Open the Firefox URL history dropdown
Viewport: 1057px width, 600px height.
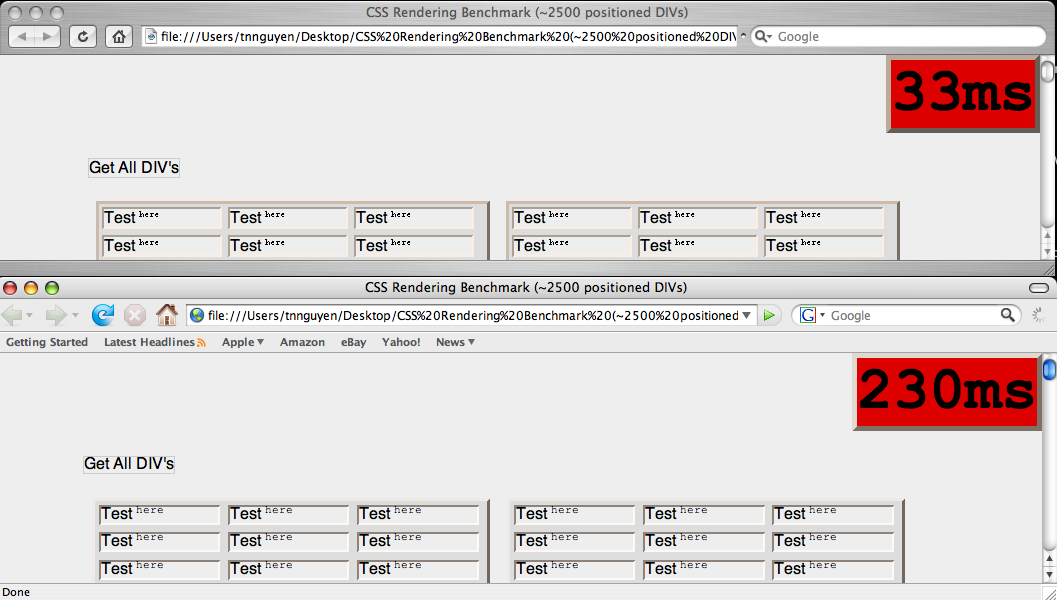click(746, 316)
